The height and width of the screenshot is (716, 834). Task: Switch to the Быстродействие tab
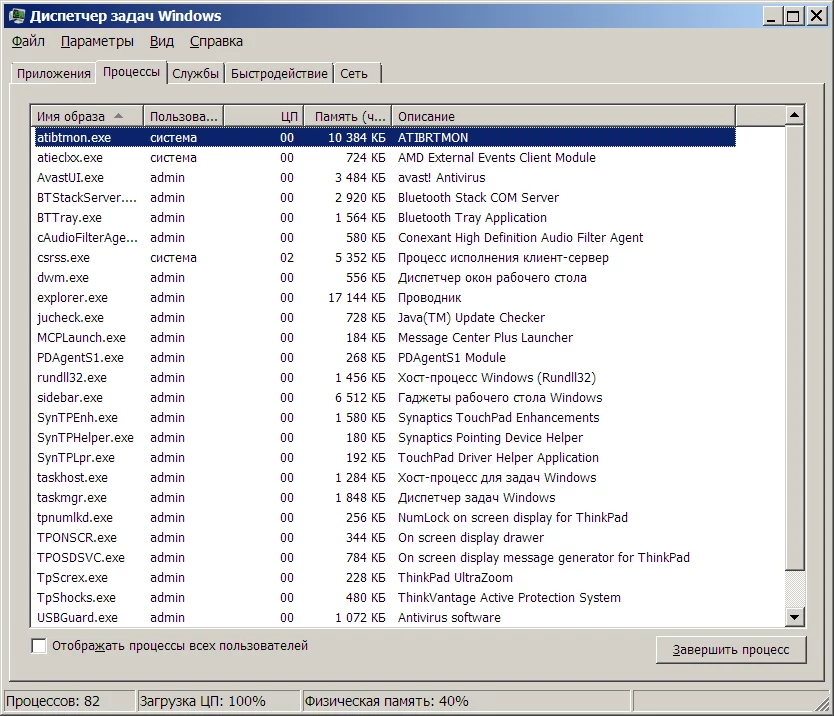pyautogui.click(x=279, y=73)
